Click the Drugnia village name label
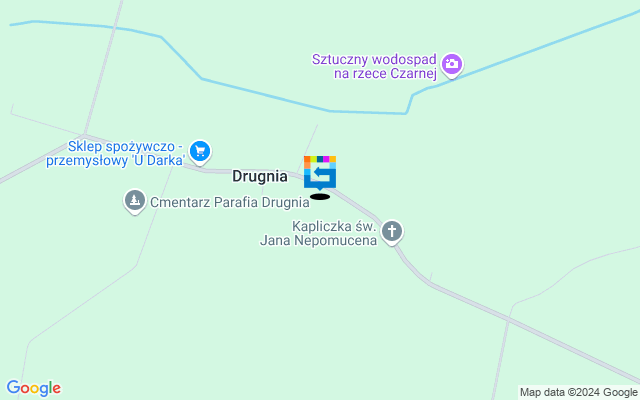This screenshot has width=640, height=400. (x=260, y=176)
